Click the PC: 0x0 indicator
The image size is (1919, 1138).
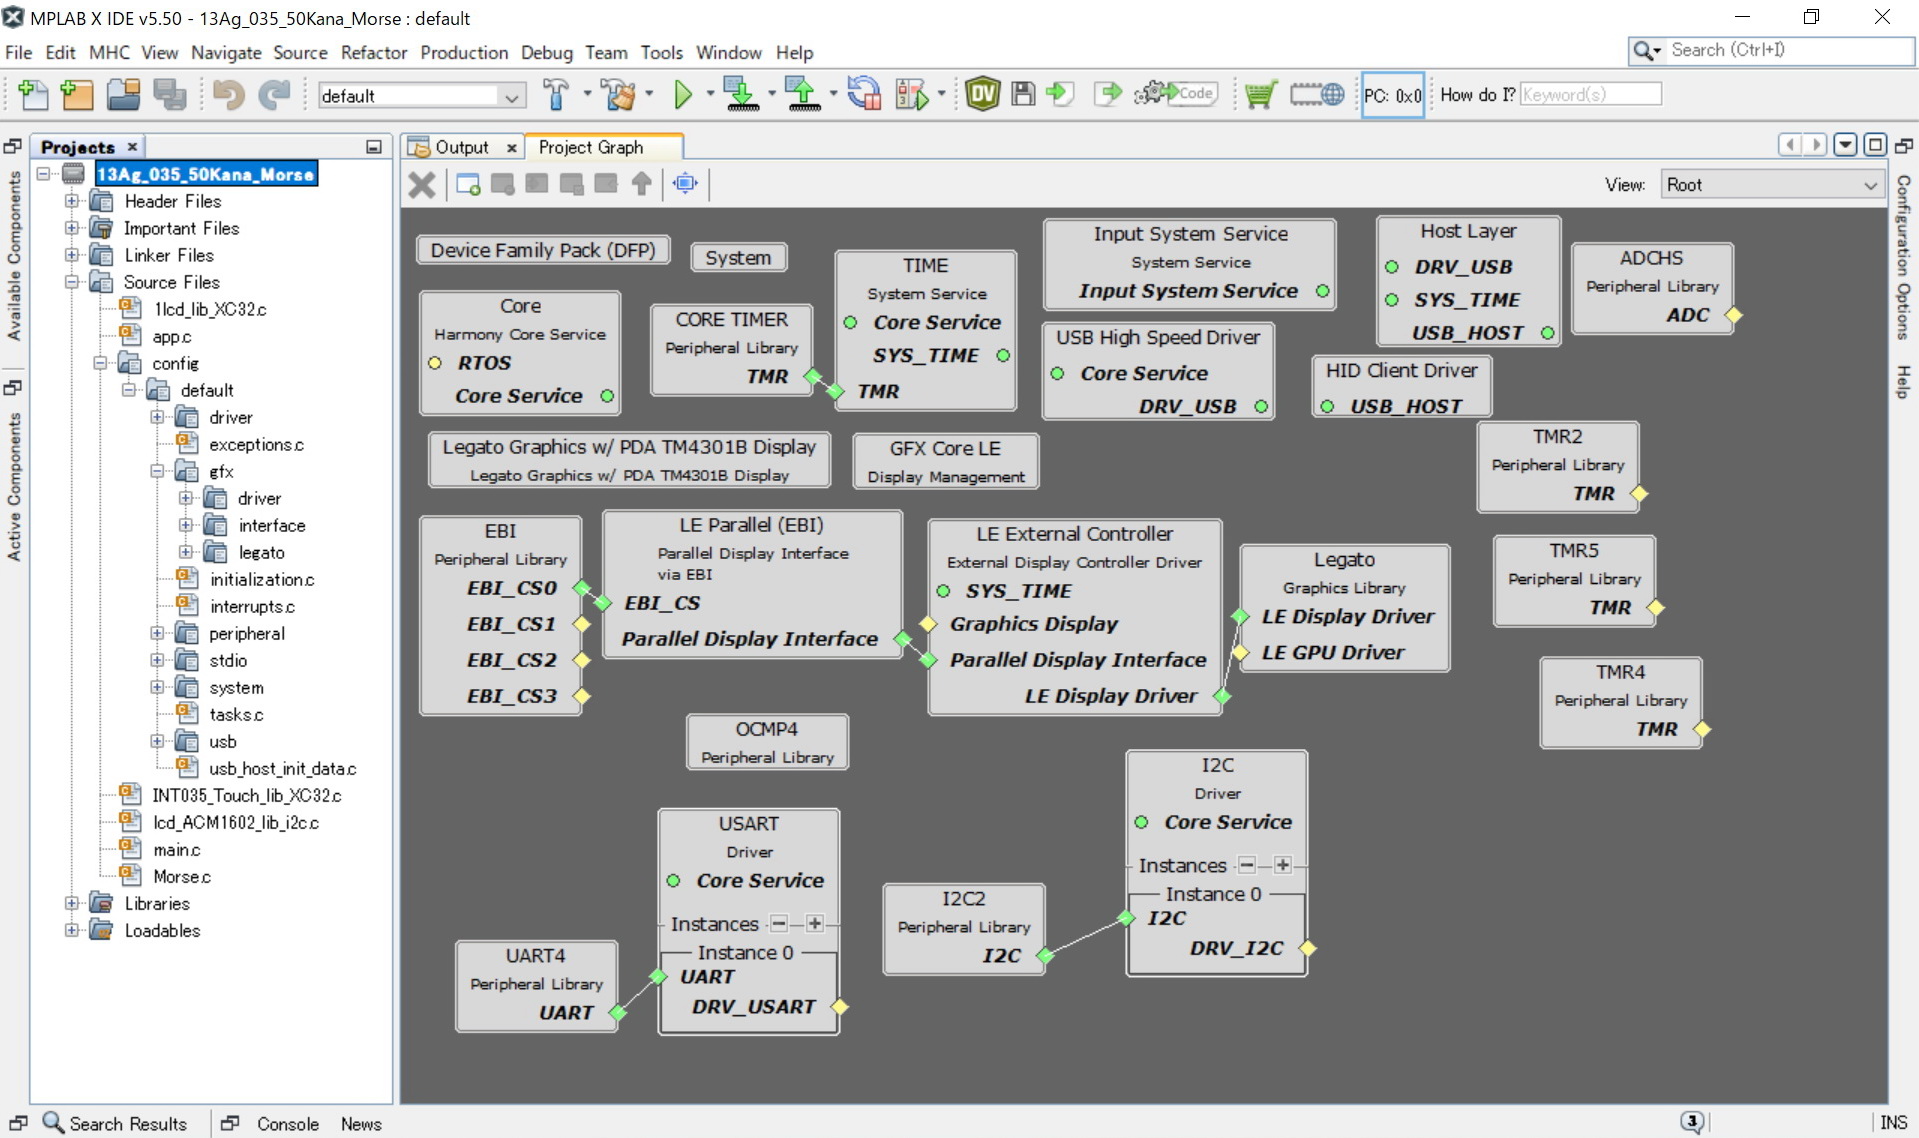click(1392, 95)
